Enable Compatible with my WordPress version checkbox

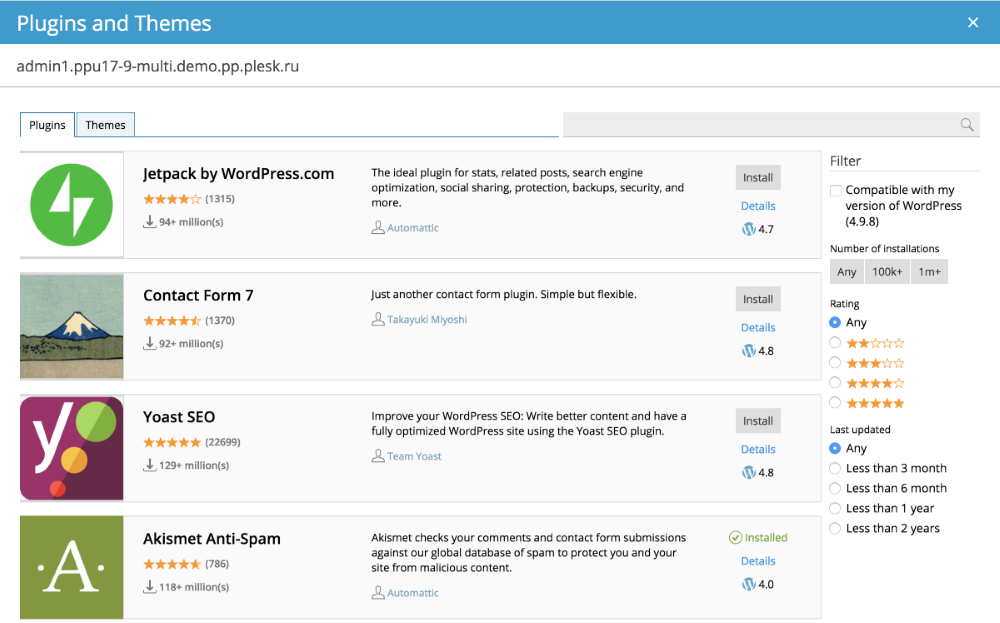(836, 190)
